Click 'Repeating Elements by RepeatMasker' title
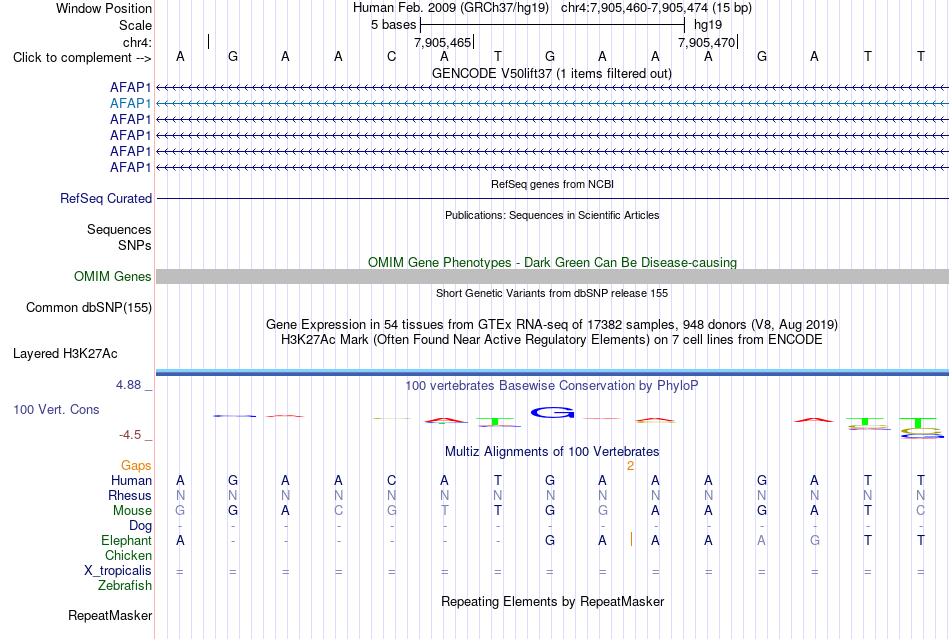950x639 pixels. point(552,602)
